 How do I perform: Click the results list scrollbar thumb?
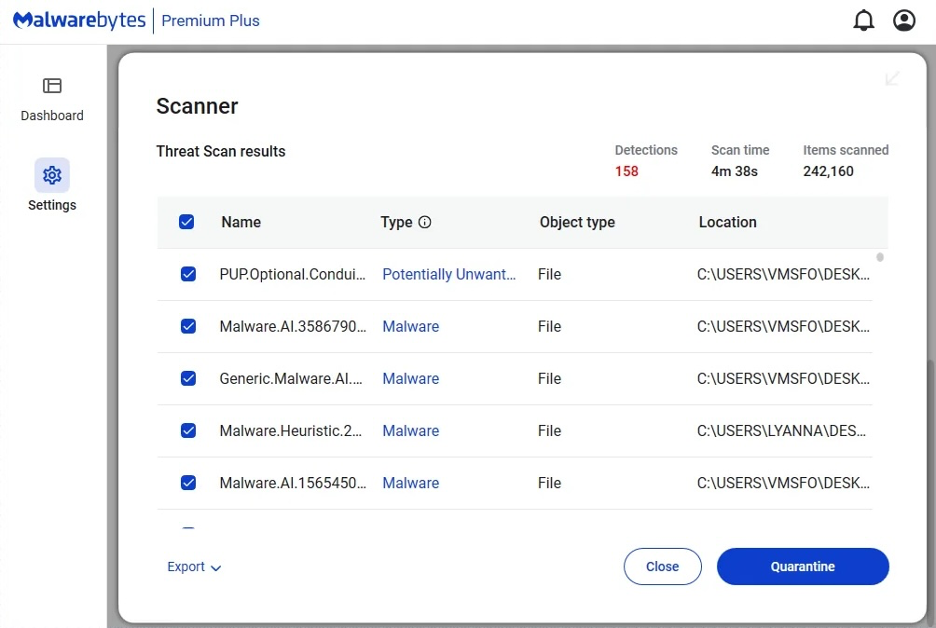coord(880,257)
